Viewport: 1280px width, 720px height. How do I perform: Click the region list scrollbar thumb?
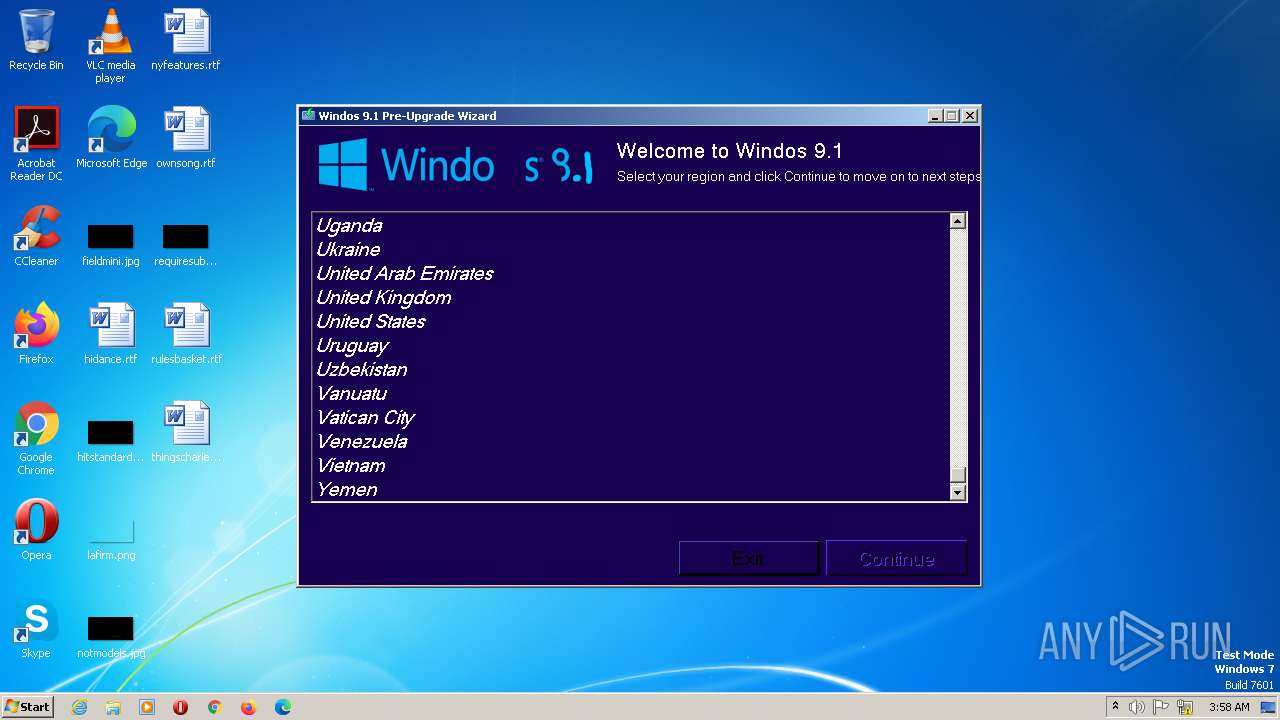[x=957, y=475]
